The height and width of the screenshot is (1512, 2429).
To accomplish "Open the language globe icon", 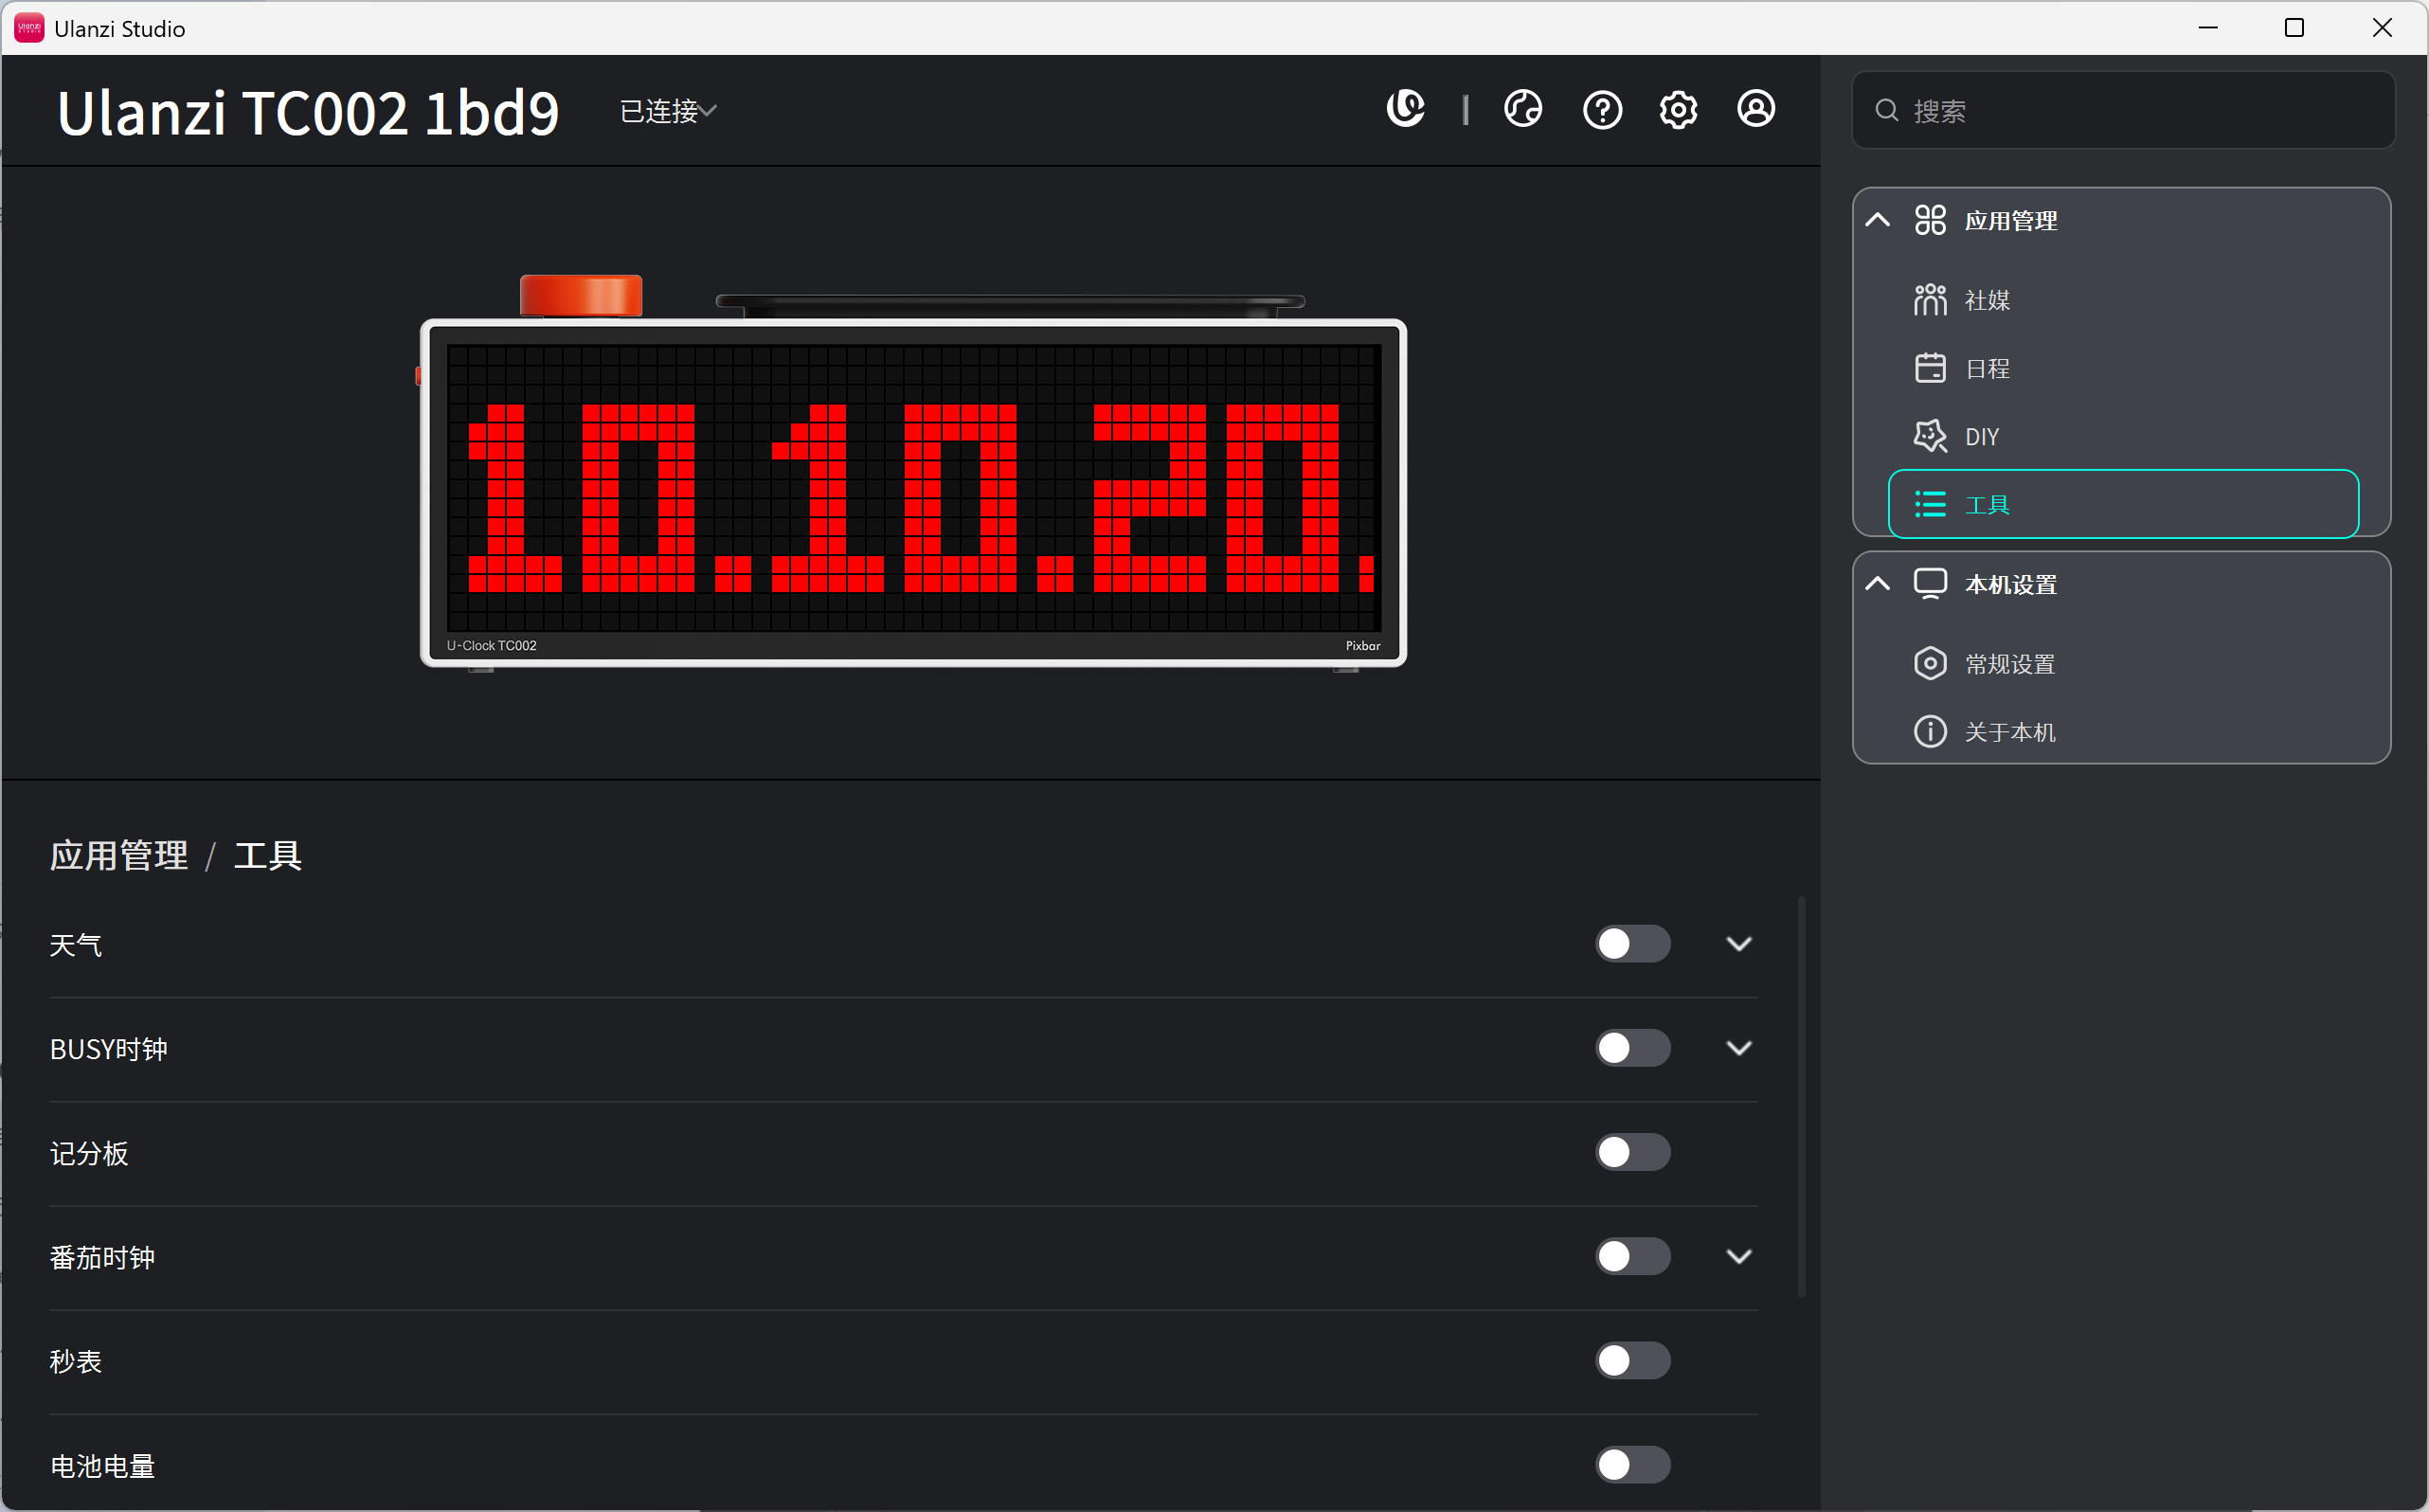I will click(x=1523, y=109).
